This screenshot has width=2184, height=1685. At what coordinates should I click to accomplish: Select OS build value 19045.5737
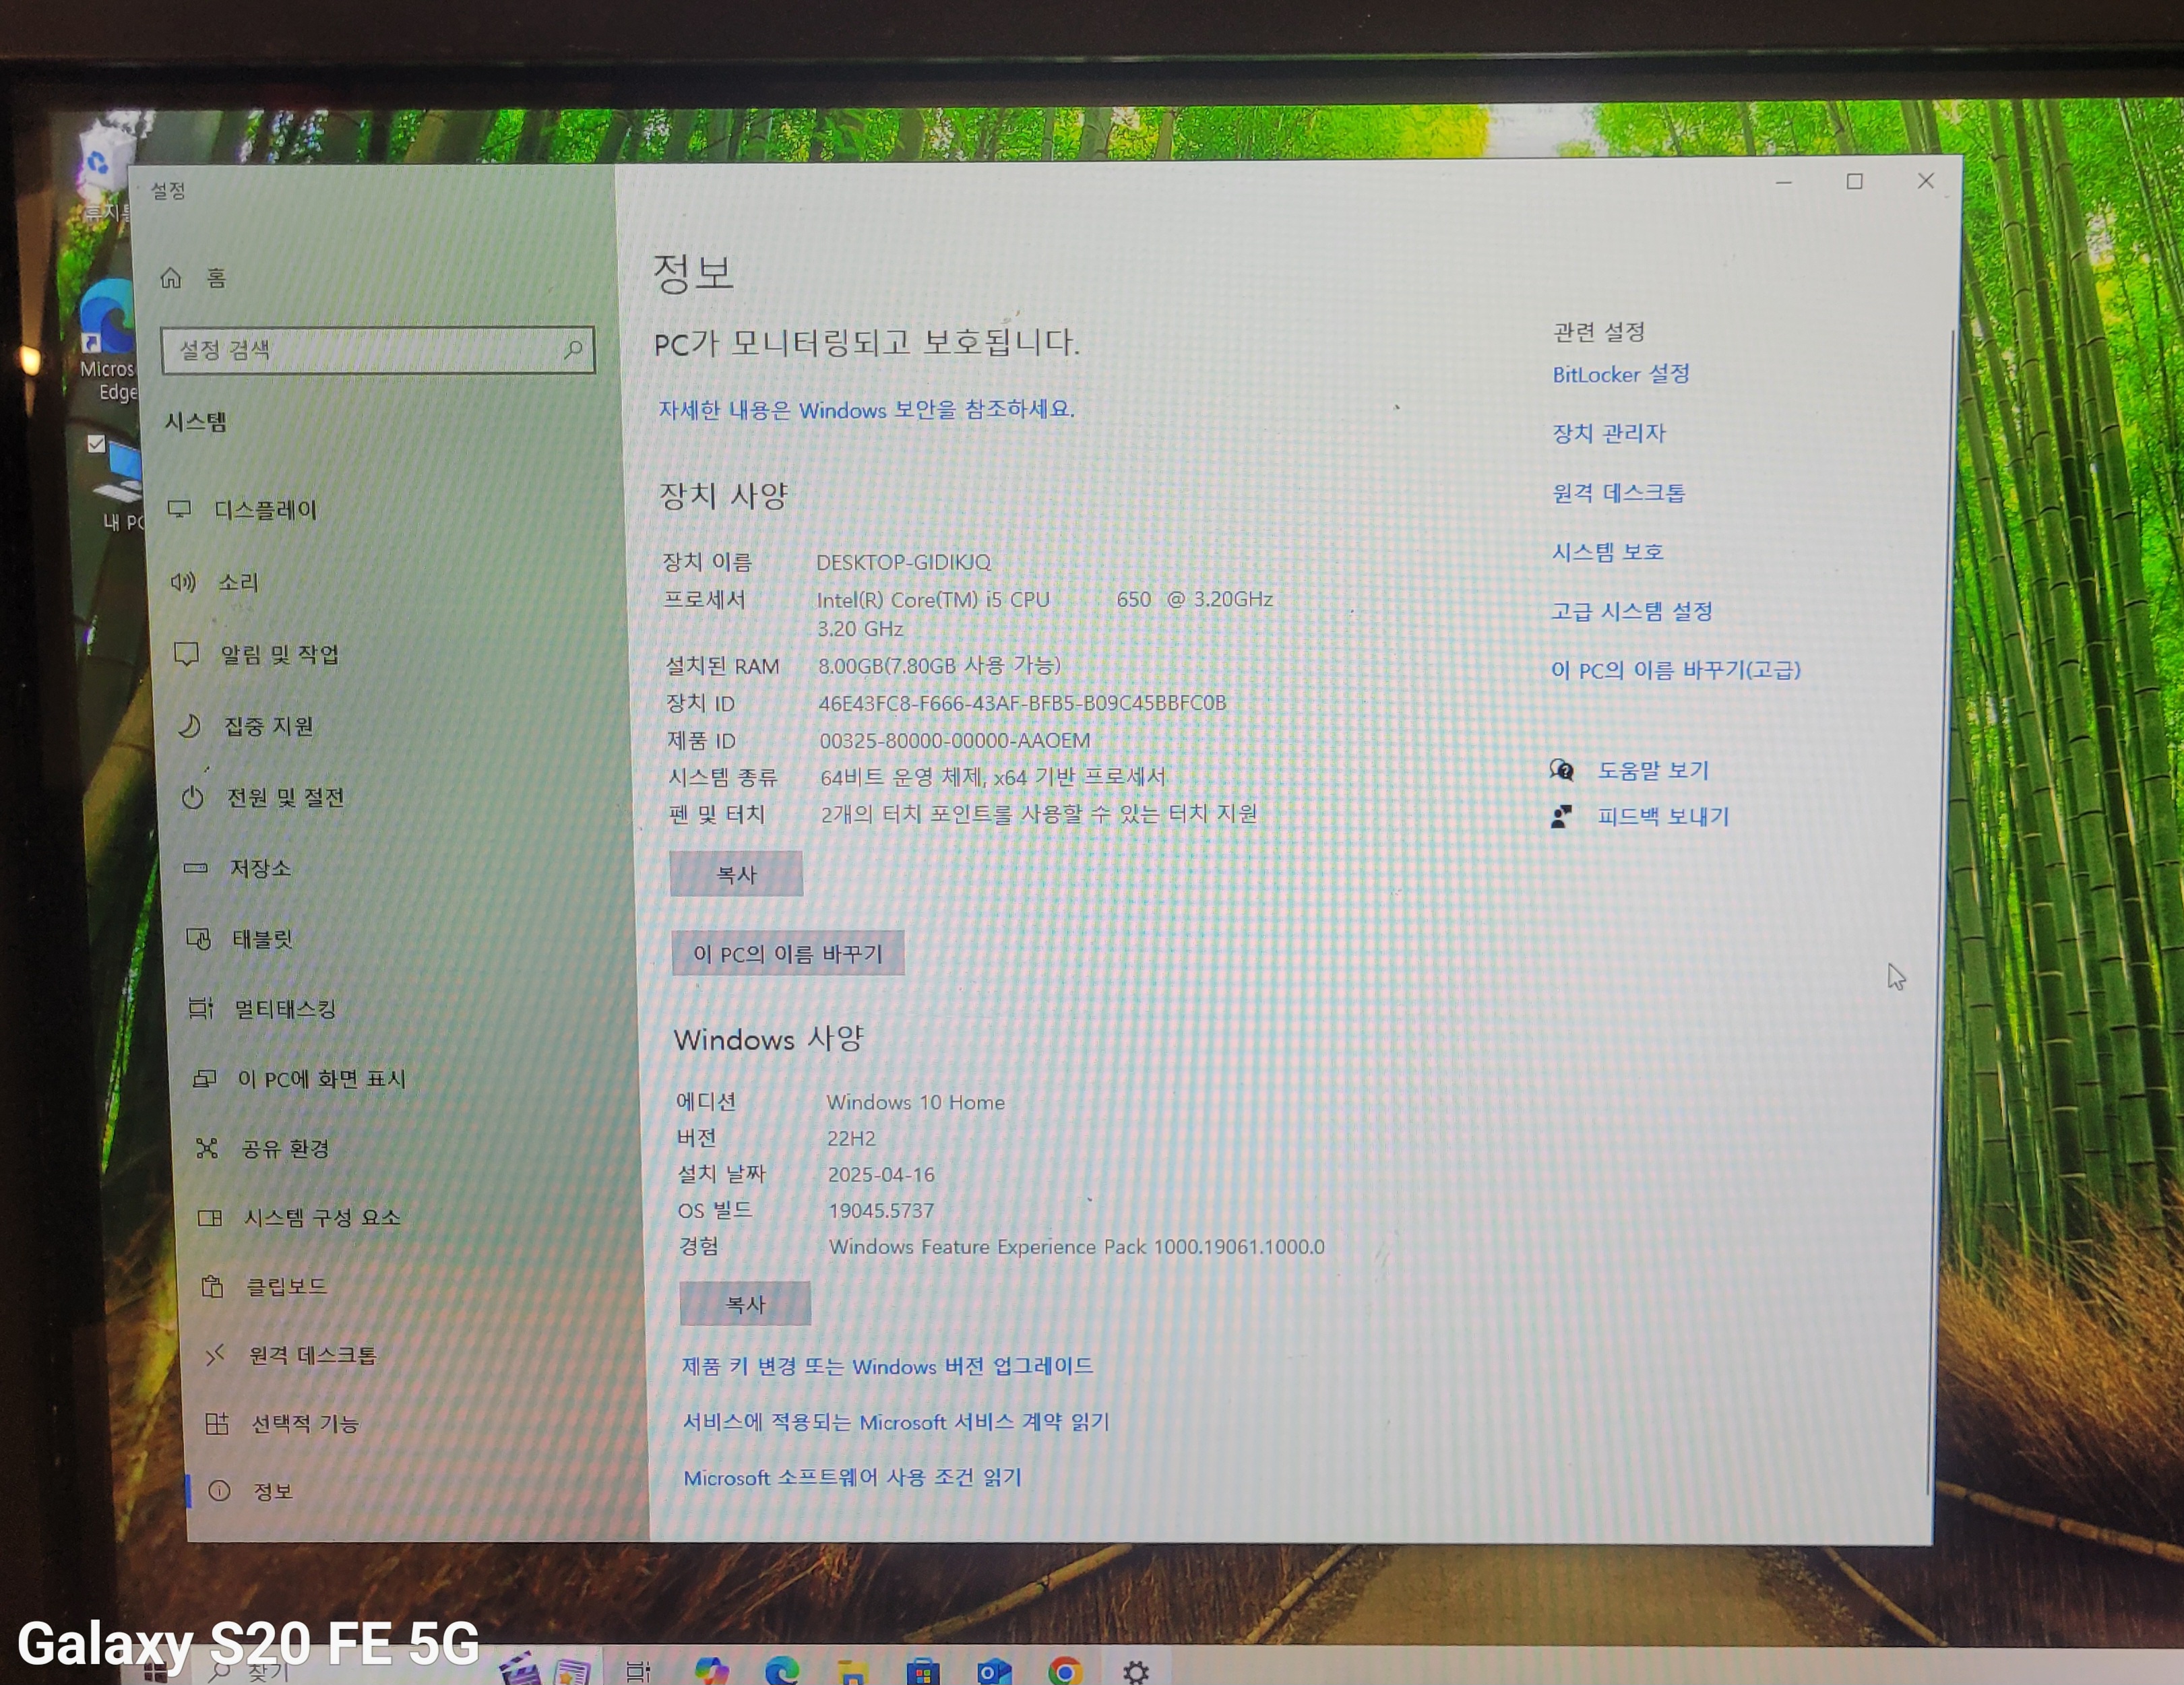click(881, 1210)
